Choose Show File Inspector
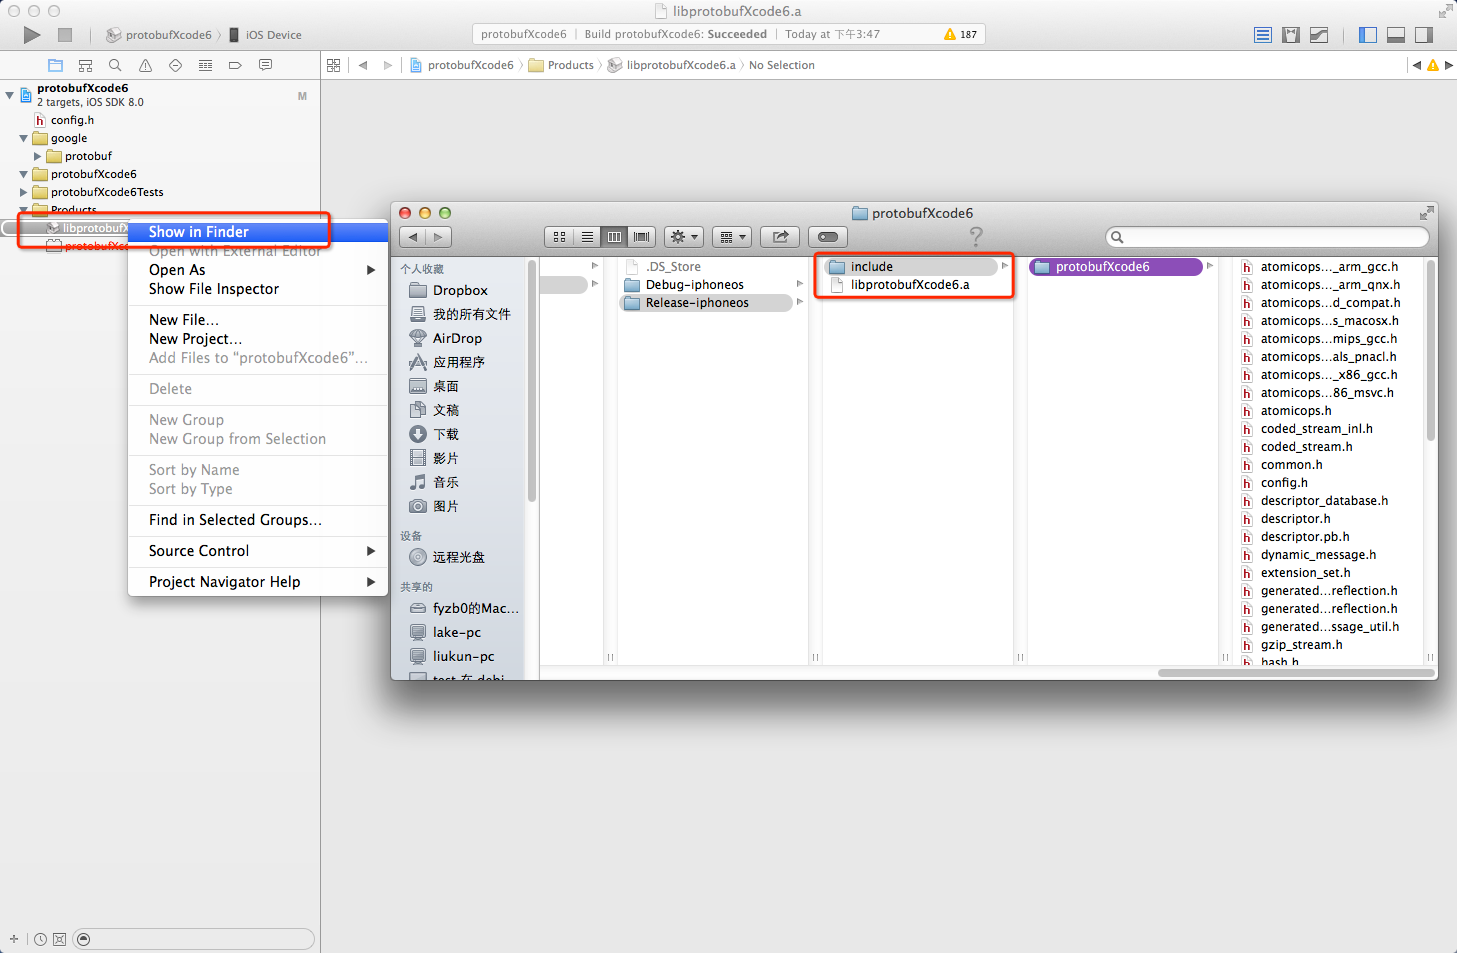 (258, 289)
